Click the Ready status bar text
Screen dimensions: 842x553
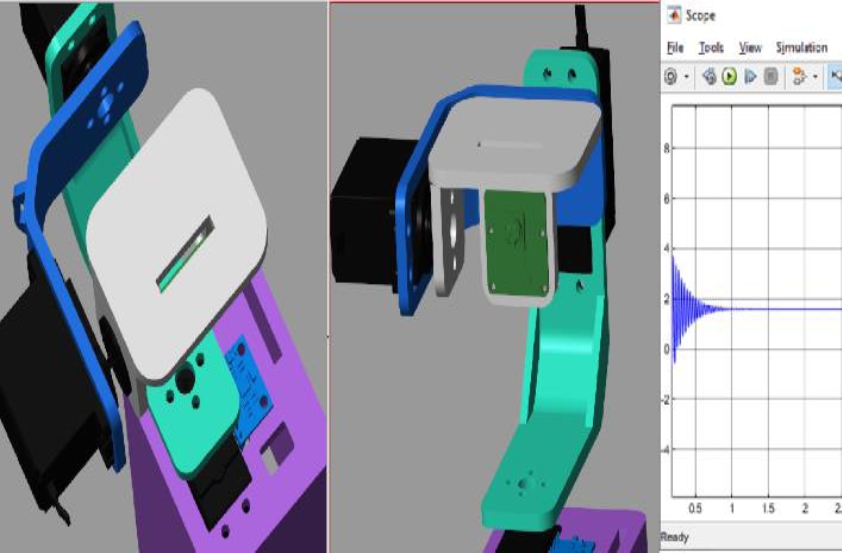pos(676,537)
